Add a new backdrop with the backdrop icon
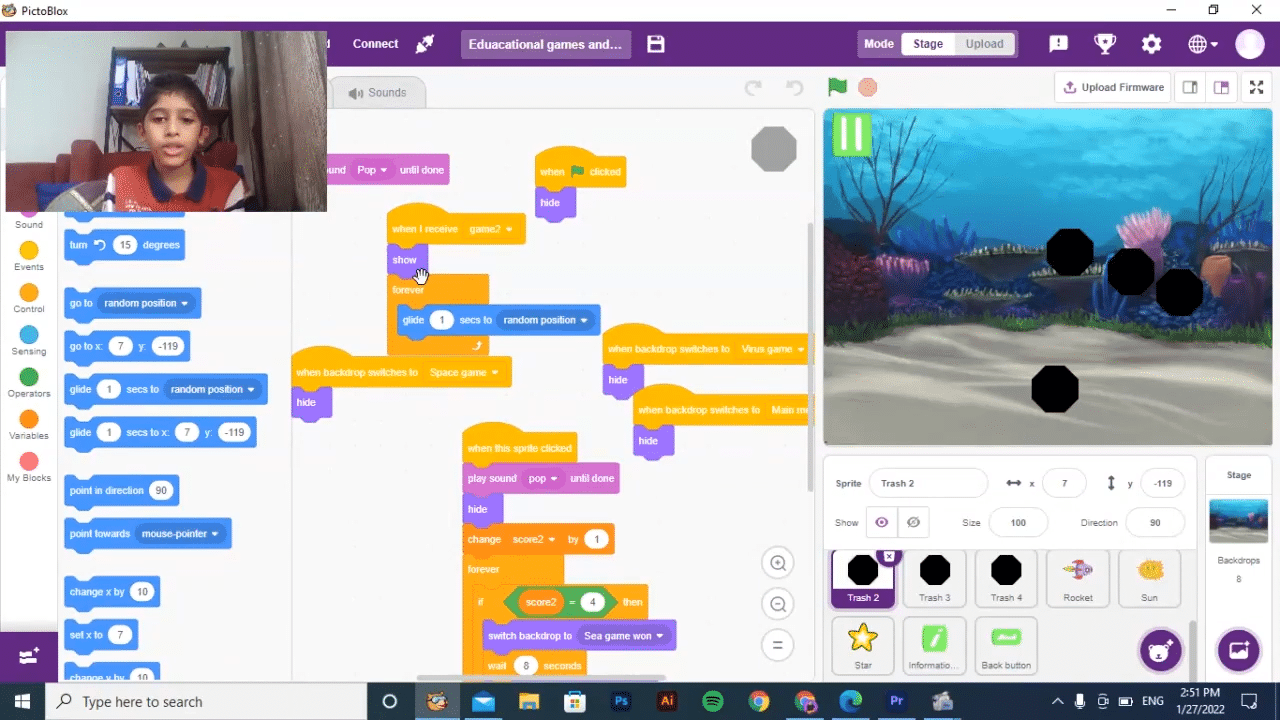The height and width of the screenshot is (720, 1280). (x=1238, y=650)
